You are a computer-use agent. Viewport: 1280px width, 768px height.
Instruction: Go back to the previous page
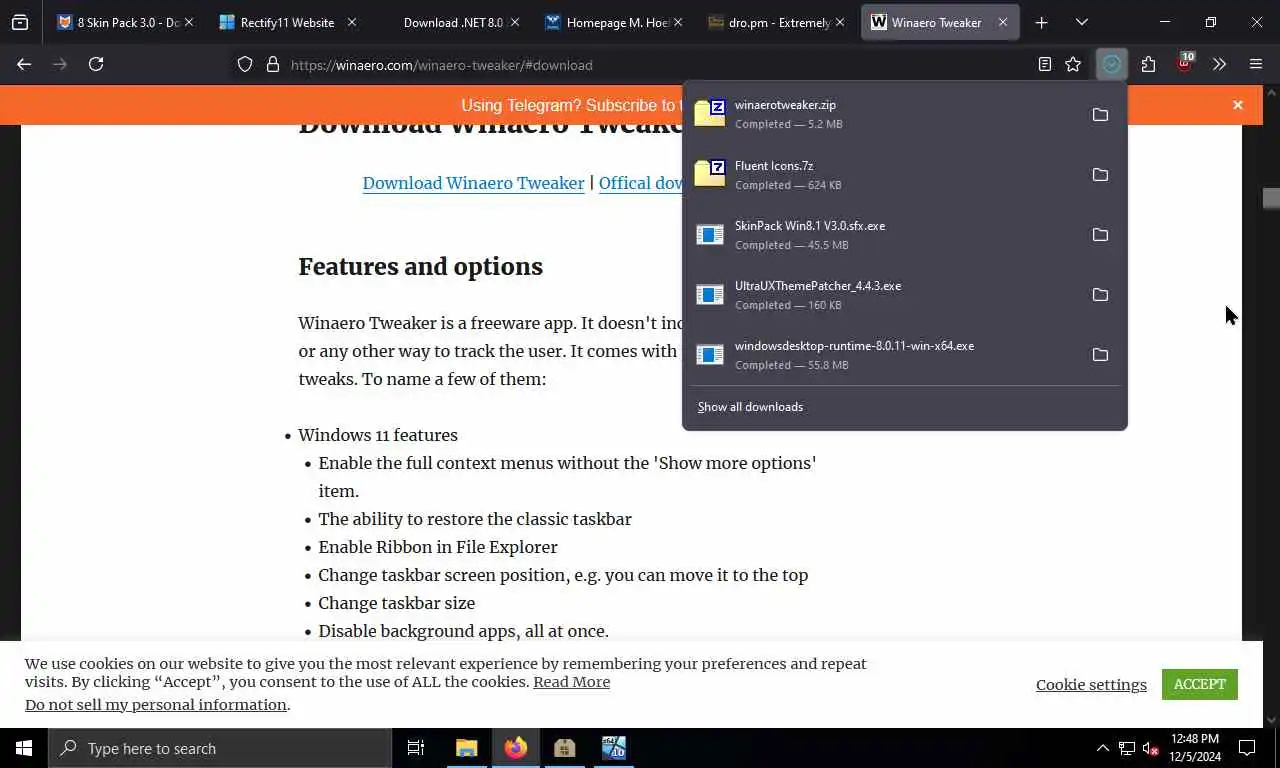24,64
